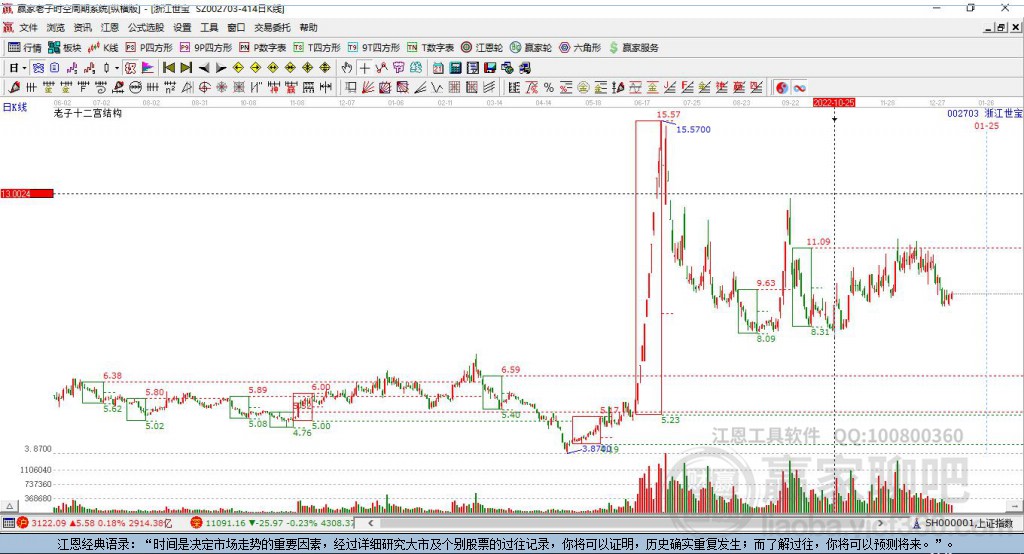Switch to K线 candlestick chart
Screen dimensions: 1024x554
pos(103,48)
